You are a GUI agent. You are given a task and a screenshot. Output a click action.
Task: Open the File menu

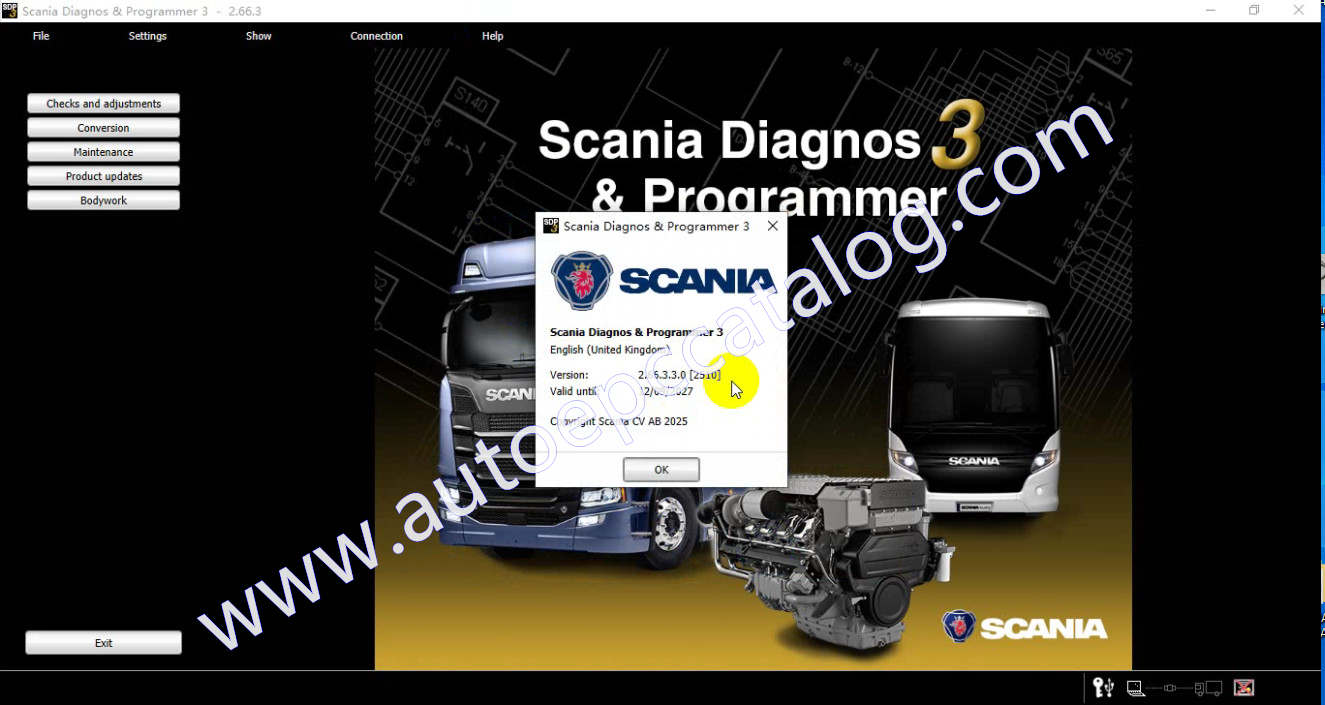tap(41, 36)
